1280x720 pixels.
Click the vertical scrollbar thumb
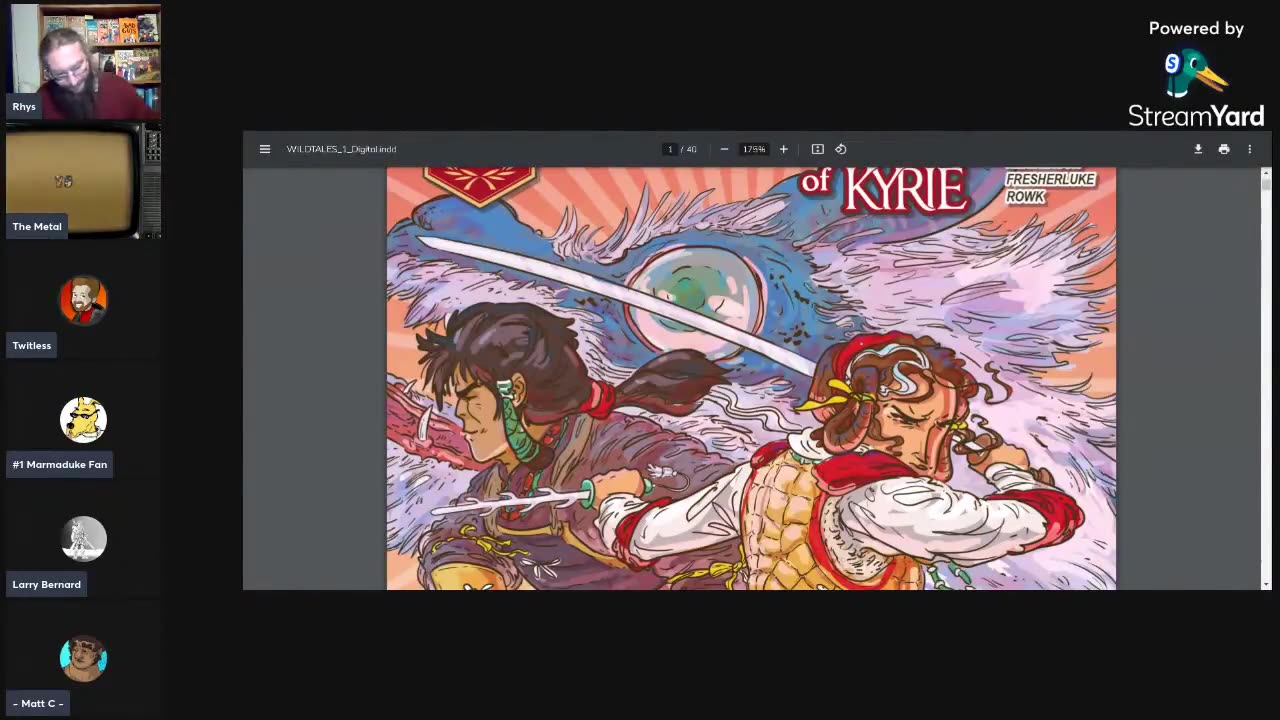[x=1266, y=184]
